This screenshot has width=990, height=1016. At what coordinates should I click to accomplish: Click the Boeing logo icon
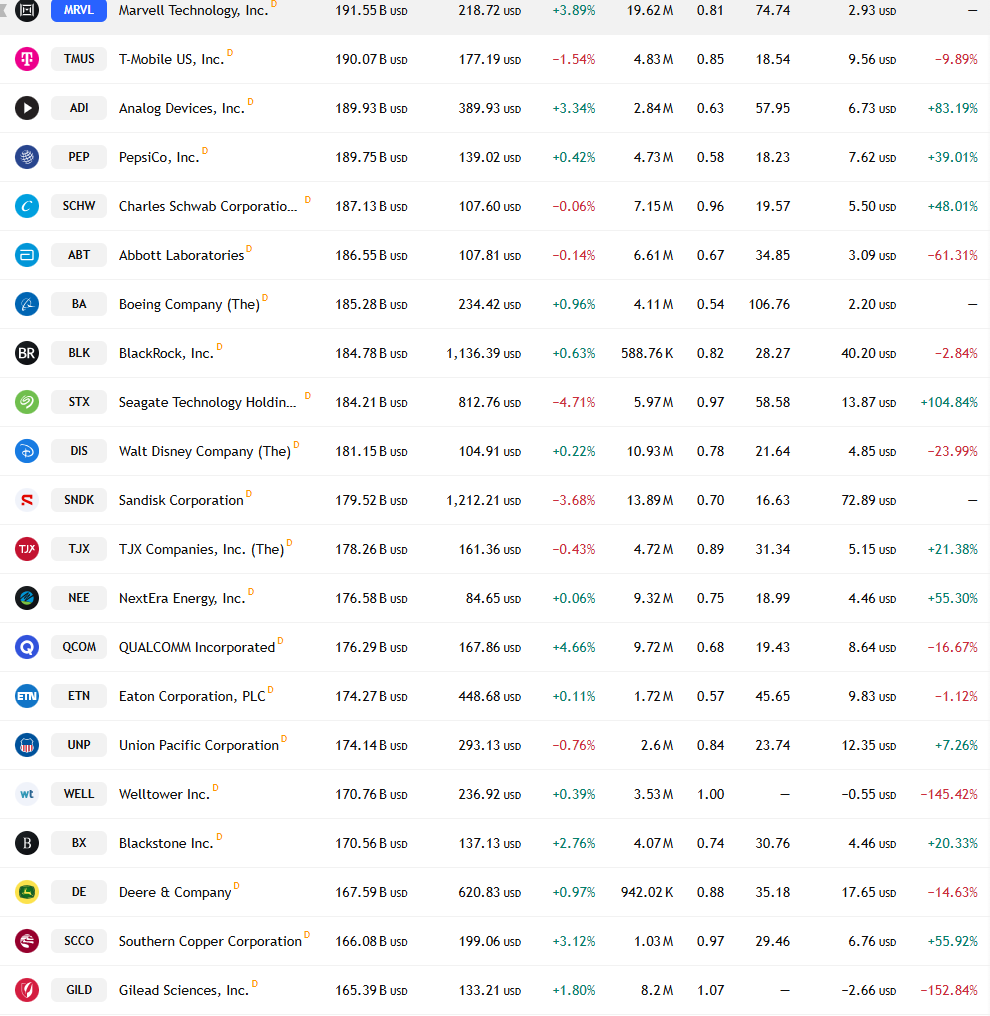coord(27,304)
